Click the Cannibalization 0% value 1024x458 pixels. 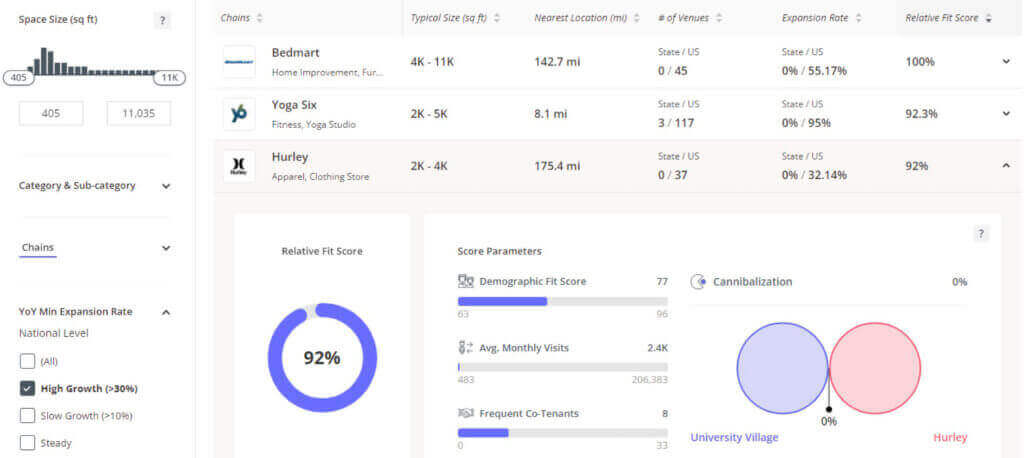click(x=959, y=282)
